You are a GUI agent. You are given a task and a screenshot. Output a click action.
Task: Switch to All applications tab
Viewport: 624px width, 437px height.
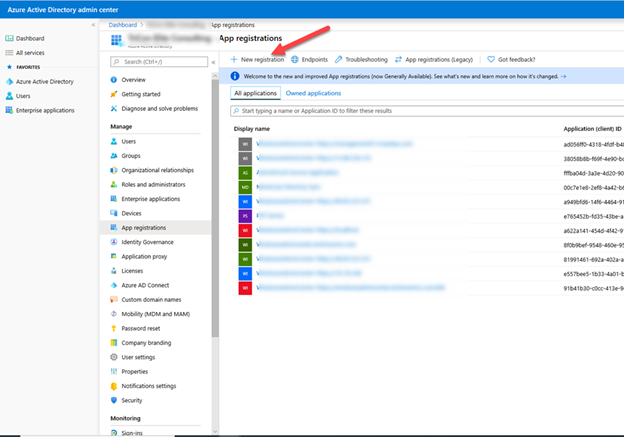pos(255,93)
